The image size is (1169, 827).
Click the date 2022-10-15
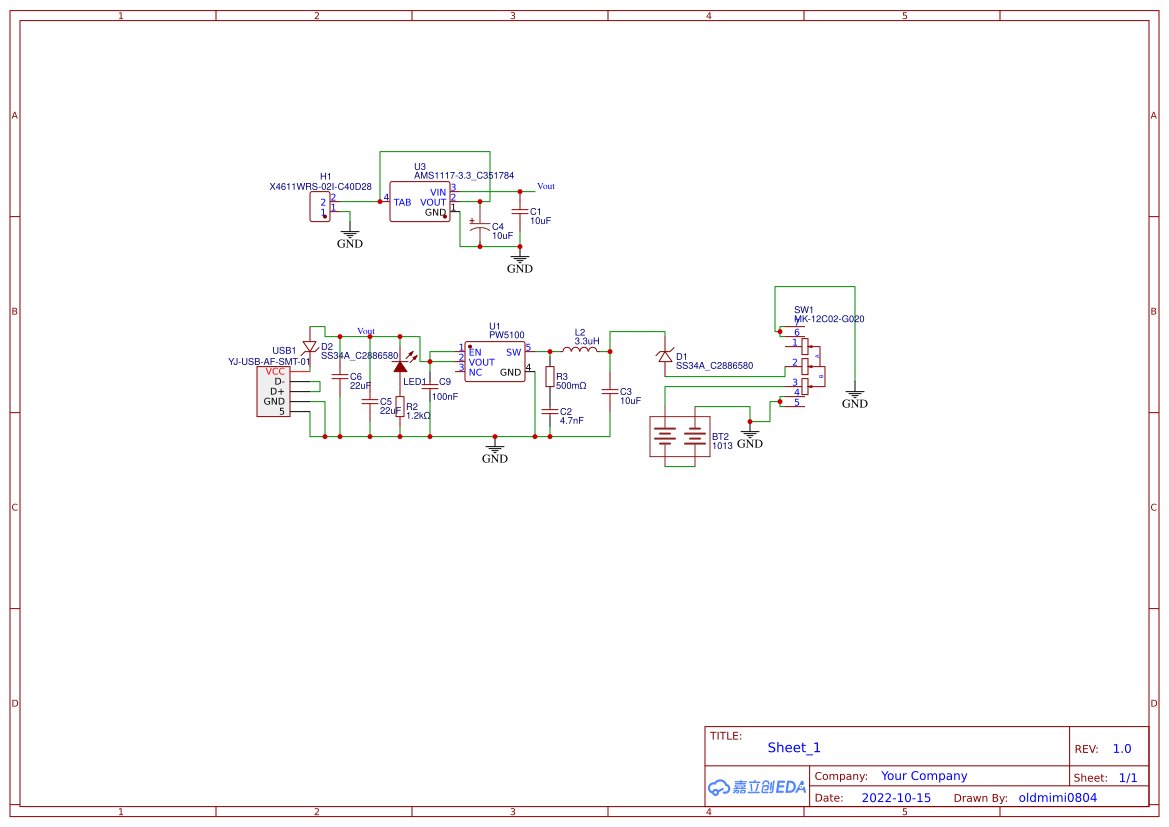click(896, 798)
